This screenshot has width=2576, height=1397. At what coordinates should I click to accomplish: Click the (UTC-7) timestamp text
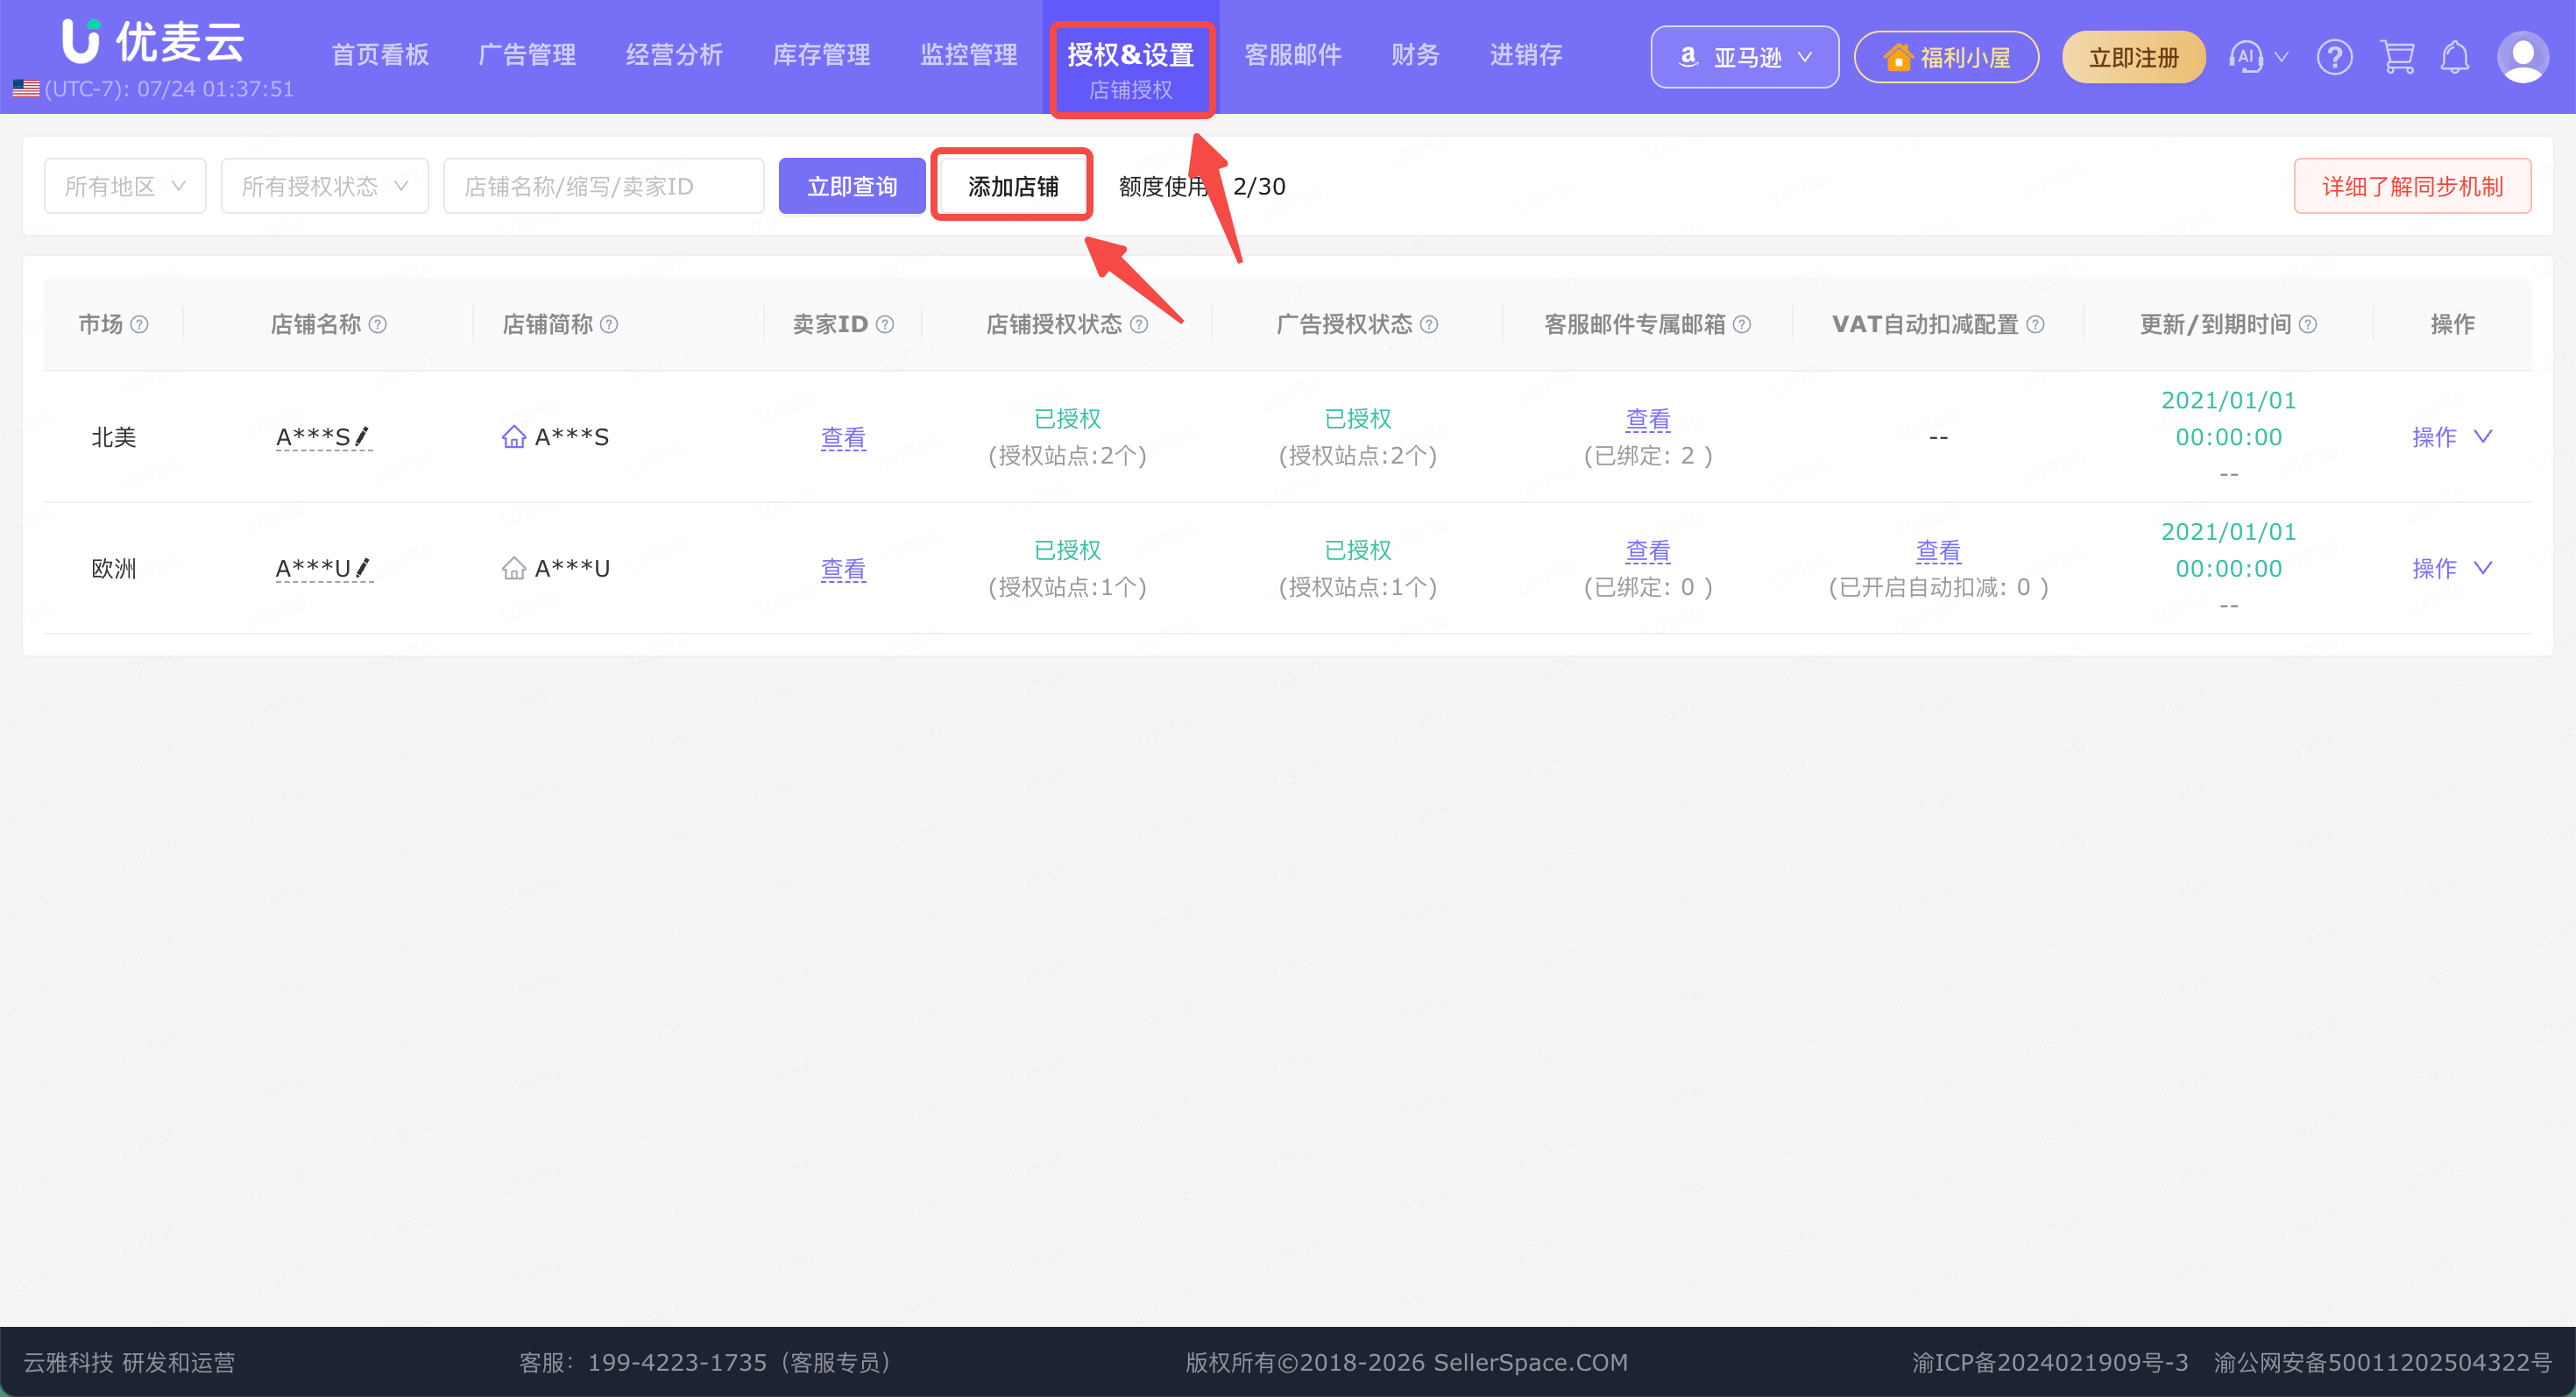click(x=169, y=89)
